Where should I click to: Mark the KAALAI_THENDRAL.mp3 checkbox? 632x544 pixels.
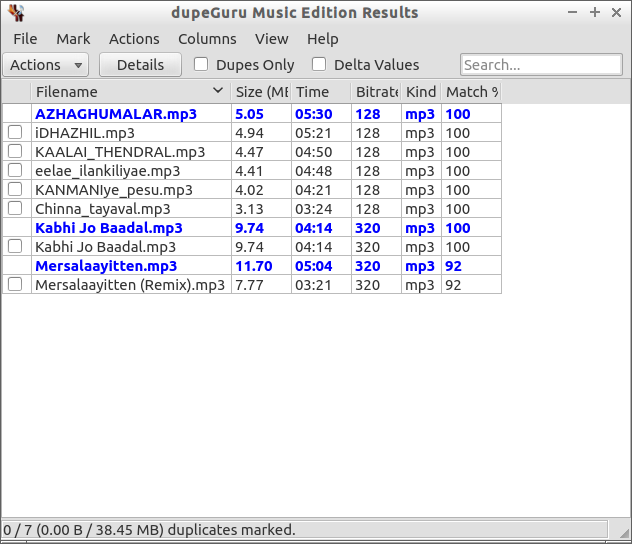15,151
